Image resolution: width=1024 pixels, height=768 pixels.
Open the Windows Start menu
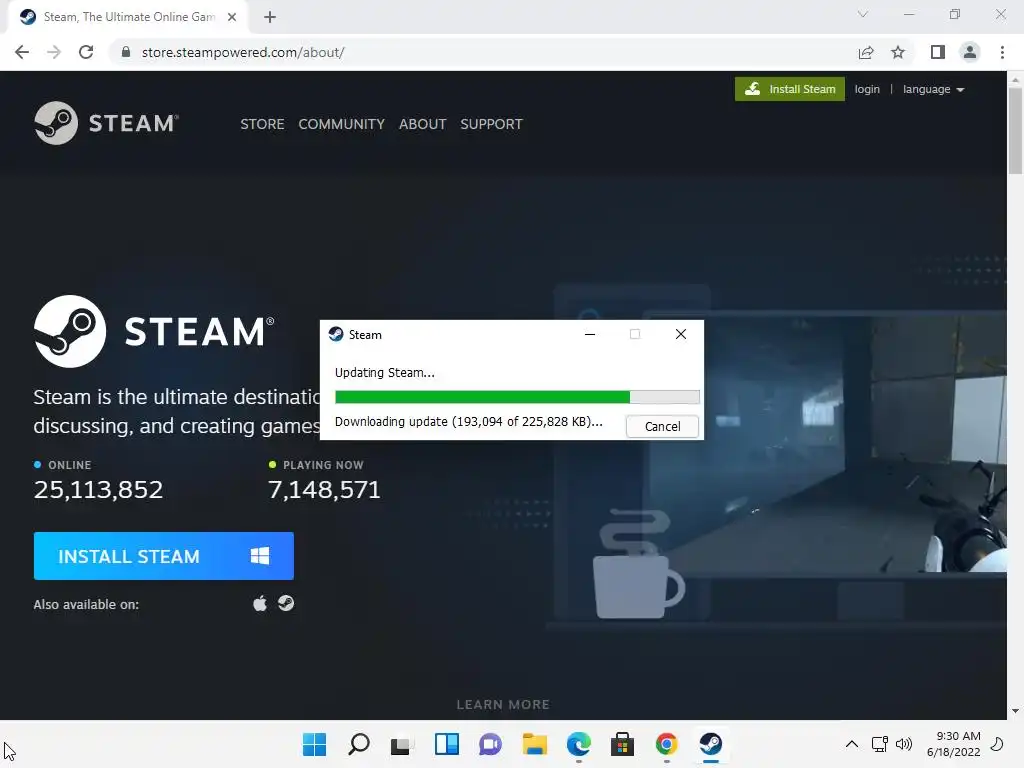click(314, 744)
